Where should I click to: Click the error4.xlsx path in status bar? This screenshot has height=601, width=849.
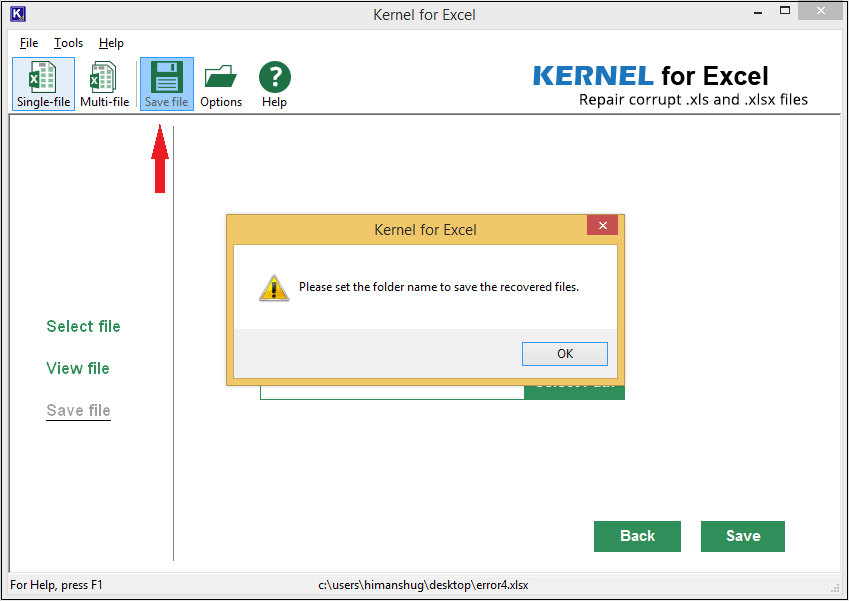click(x=423, y=585)
